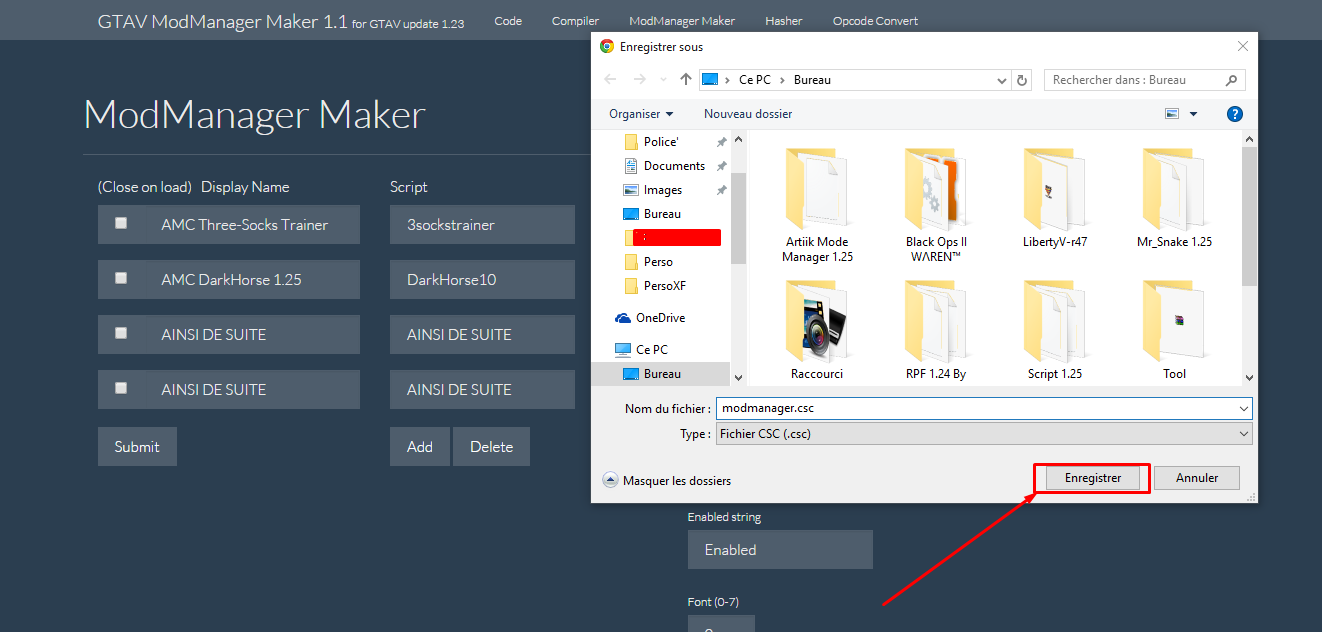Click the Ce PC breadcrumb in address bar
Viewport: 1322px width, 632px height.
(753, 80)
